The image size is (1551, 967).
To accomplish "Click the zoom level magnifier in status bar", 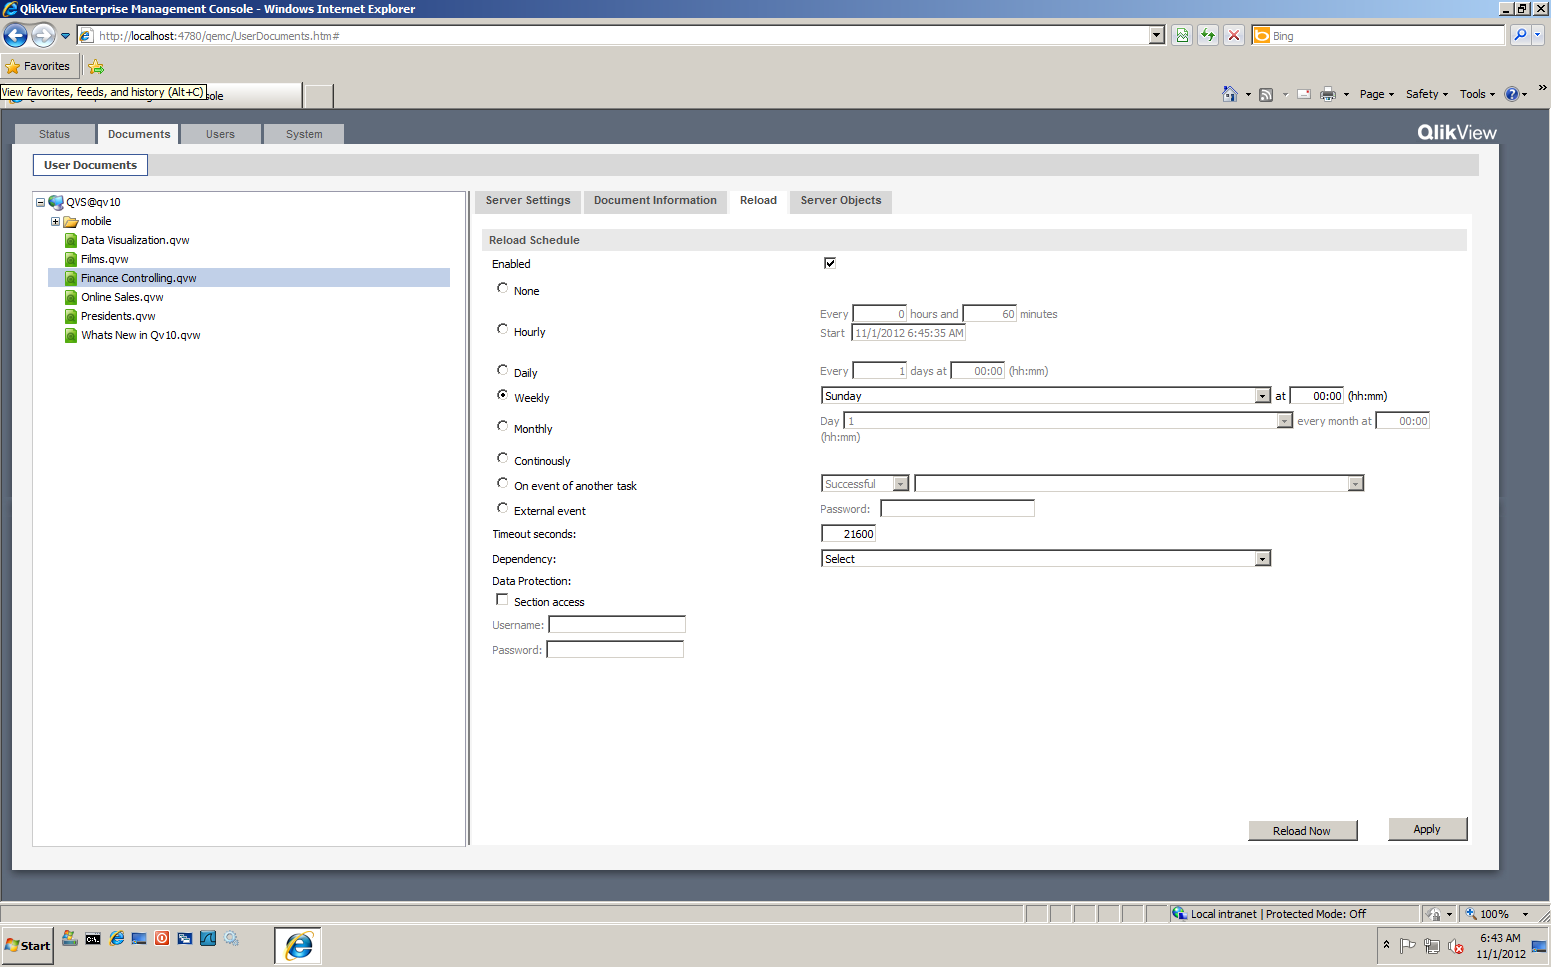I will pyautogui.click(x=1471, y=914).
